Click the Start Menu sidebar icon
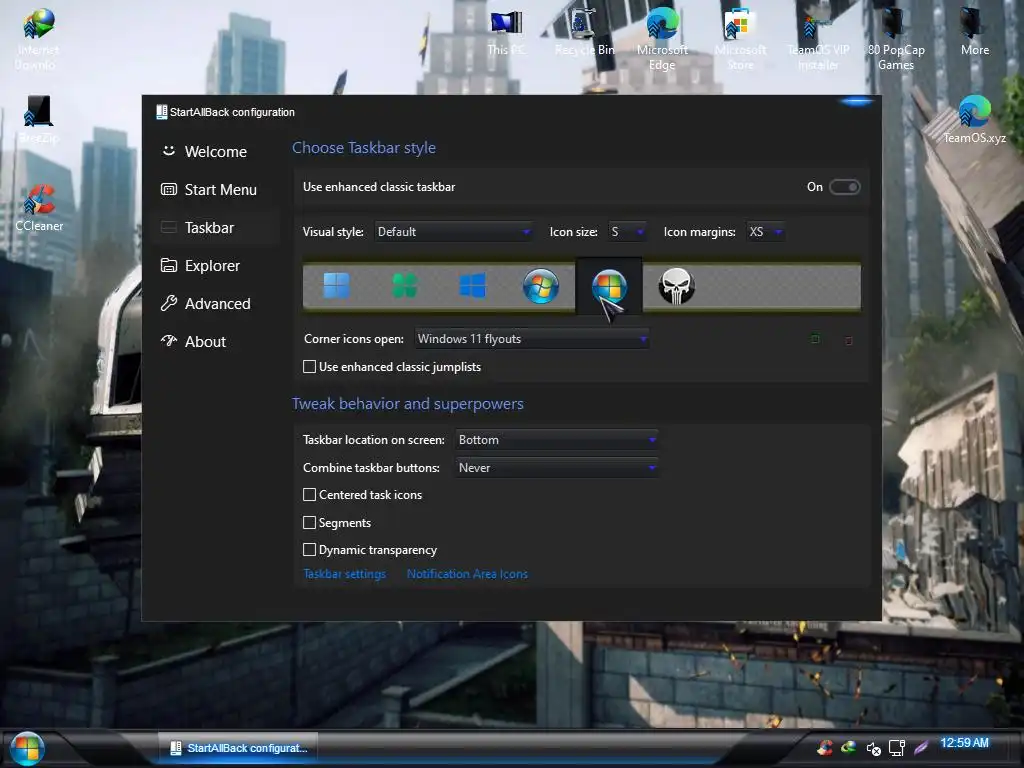The height and width of the screenshot is (768, 1024). pyautogui.click(x=168, y=189)
